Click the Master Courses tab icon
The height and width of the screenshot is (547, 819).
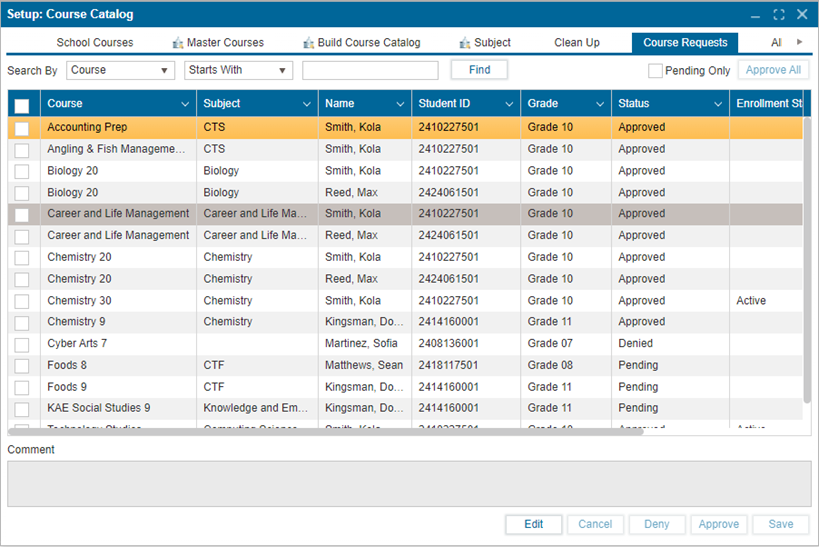178,43
